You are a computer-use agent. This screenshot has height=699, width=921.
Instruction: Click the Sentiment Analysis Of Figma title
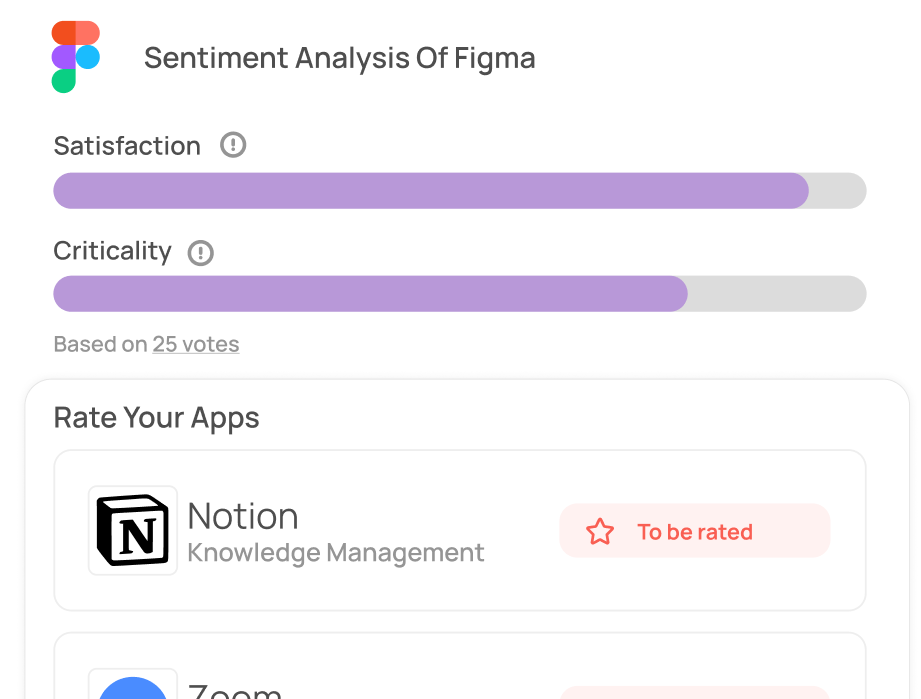click(340, 58)
